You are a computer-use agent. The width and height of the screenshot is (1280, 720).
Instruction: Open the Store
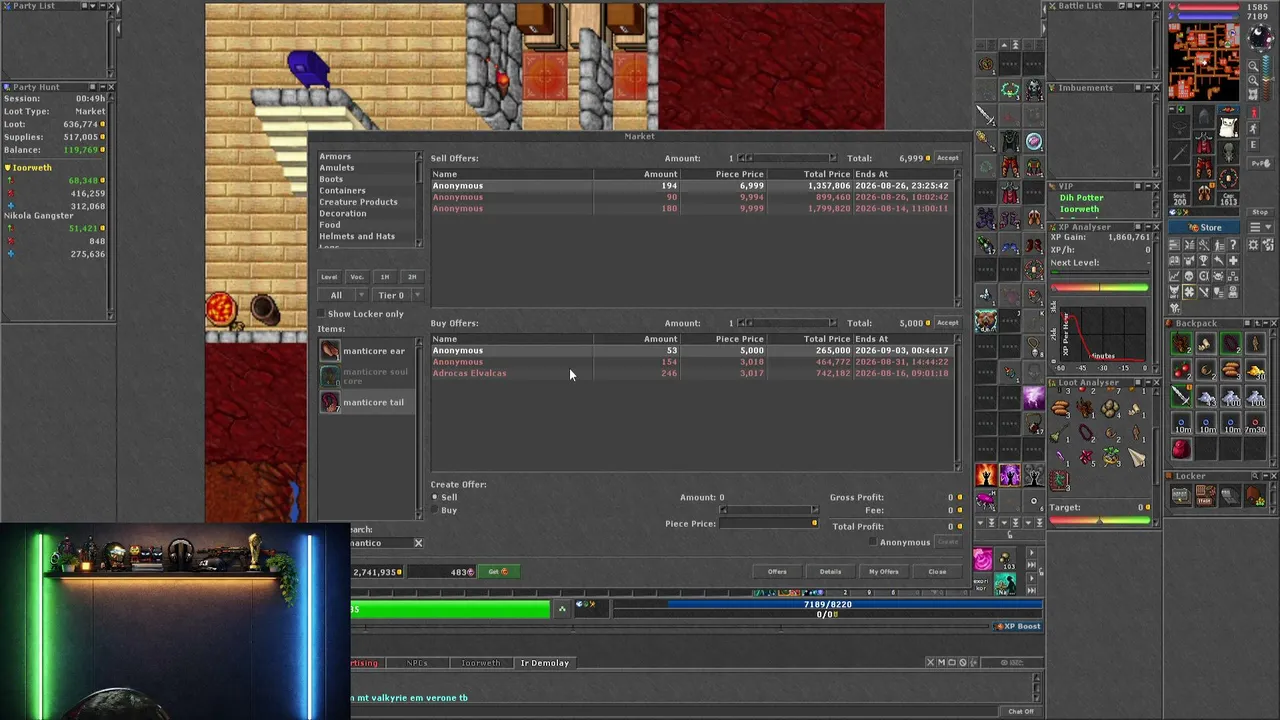[x=1205, y=227]
